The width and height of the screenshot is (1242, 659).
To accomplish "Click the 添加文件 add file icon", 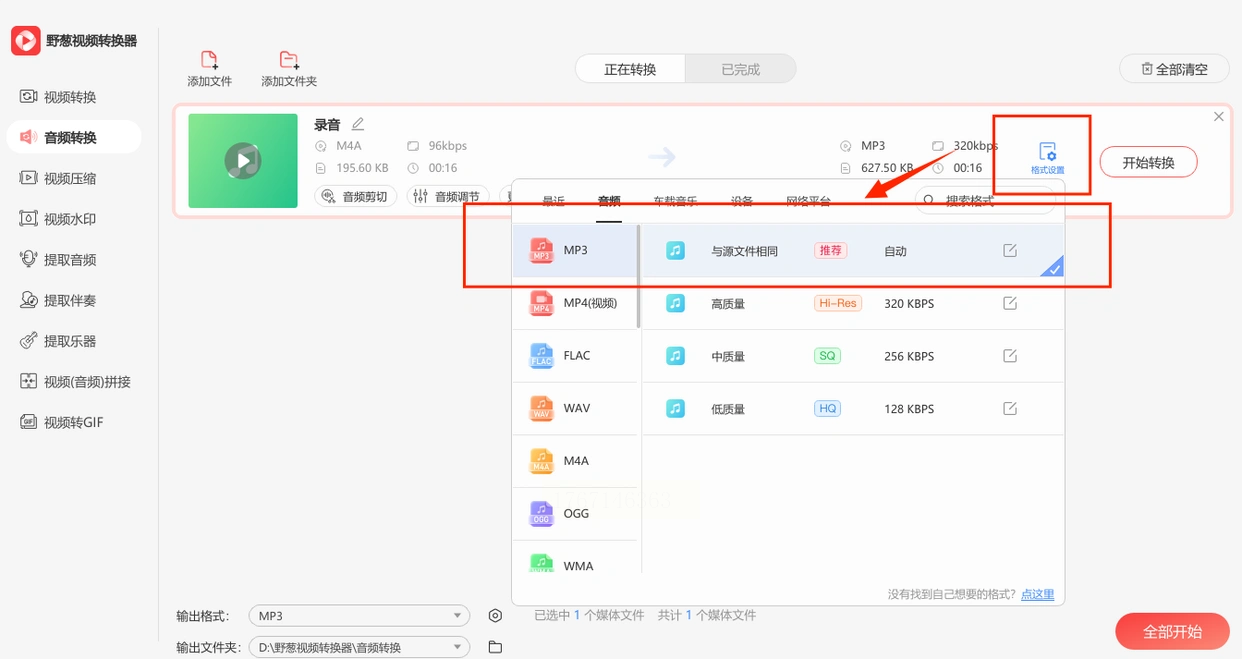I will point(209,60).
